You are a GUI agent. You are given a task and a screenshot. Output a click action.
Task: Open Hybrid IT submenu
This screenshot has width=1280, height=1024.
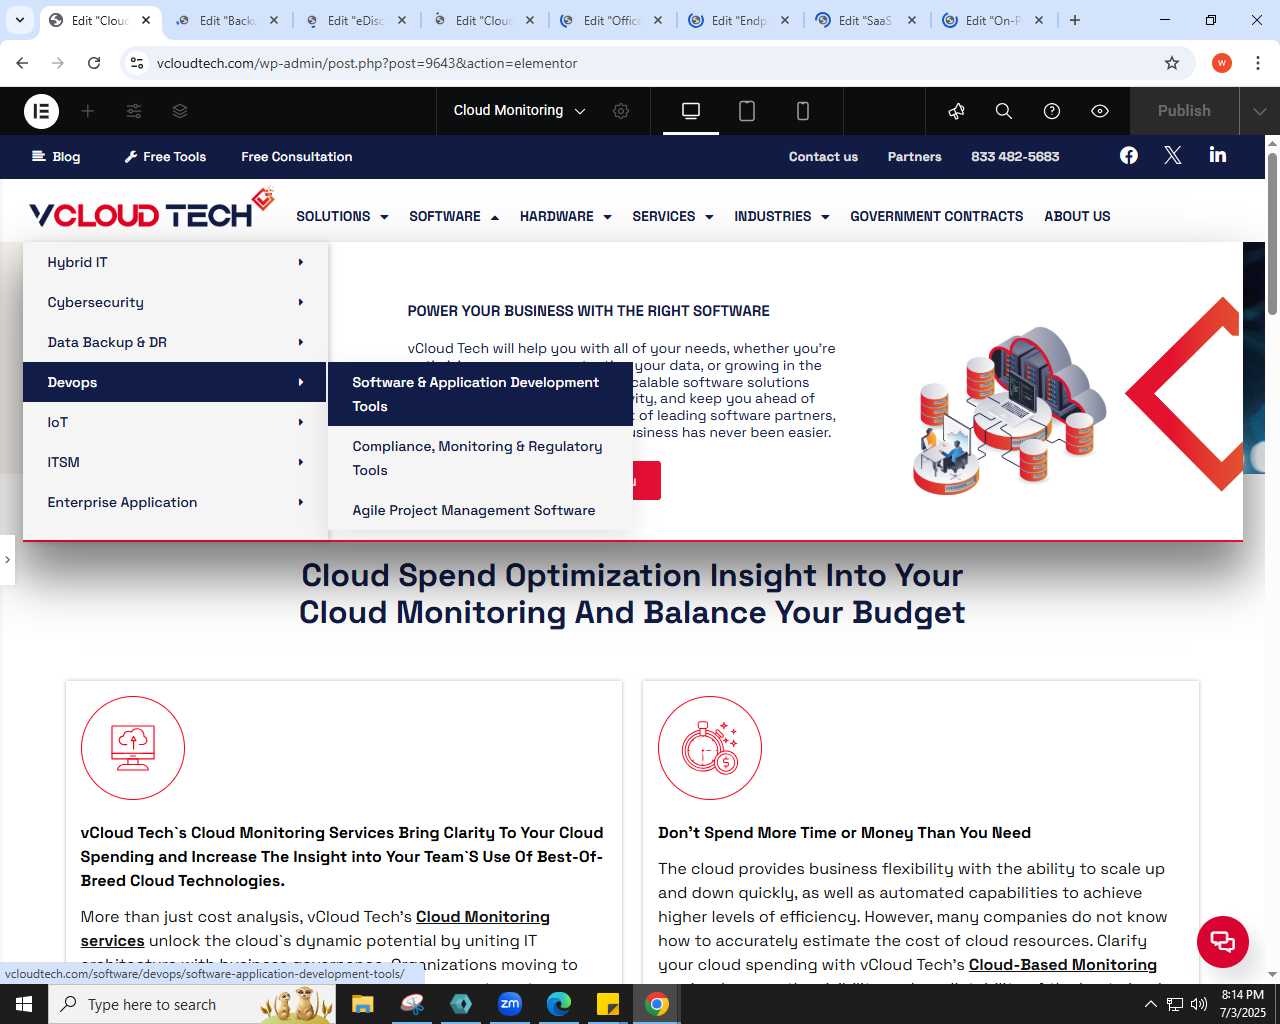click(175, 262)
